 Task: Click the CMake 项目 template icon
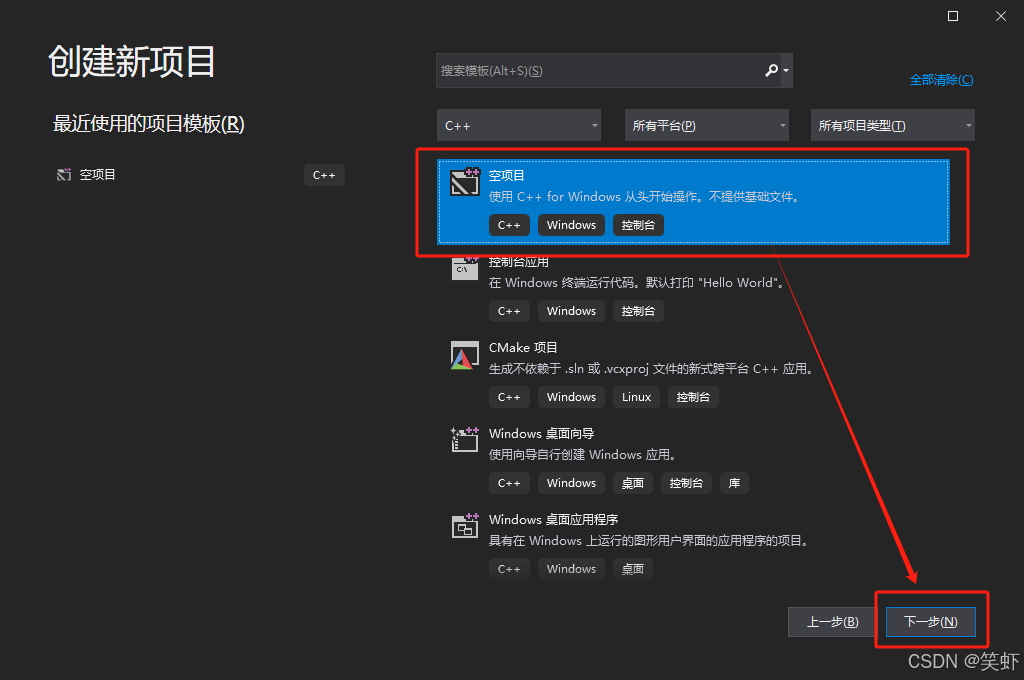click(x=465, y=355)
